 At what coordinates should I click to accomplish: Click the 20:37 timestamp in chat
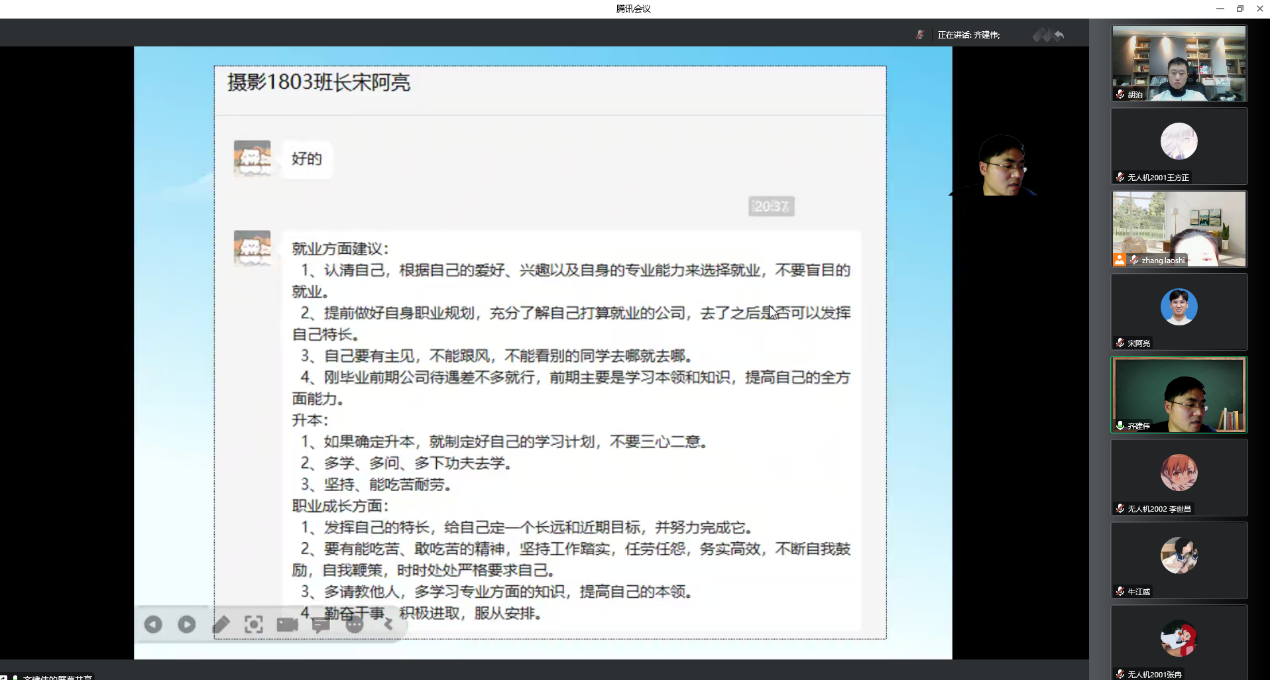point(771,206)
